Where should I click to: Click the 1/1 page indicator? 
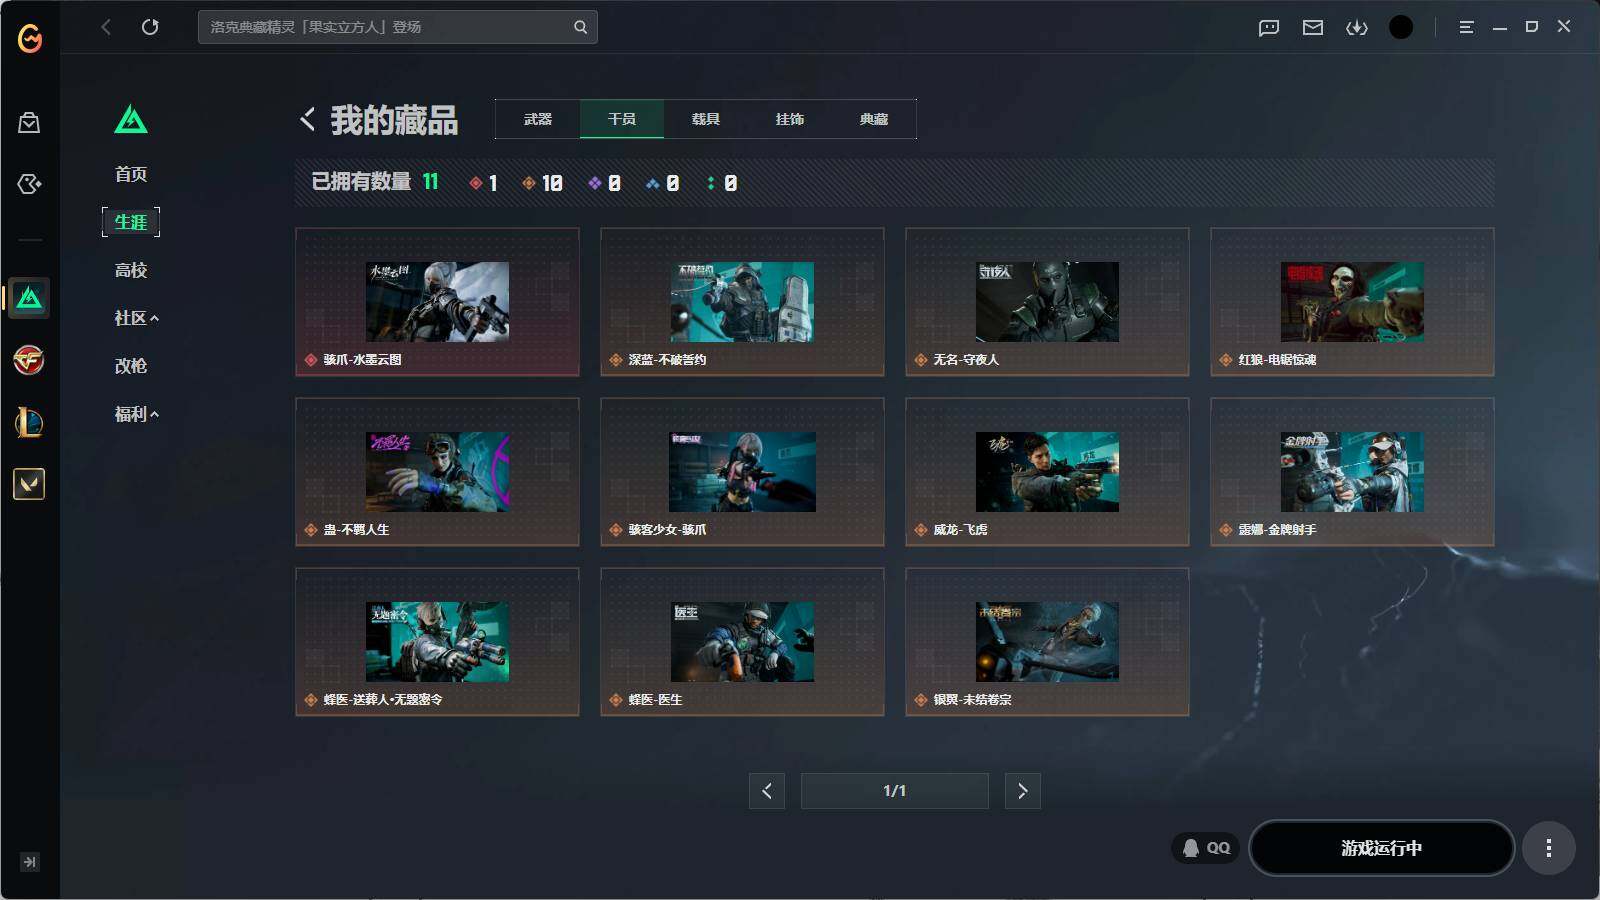[894, 791]
